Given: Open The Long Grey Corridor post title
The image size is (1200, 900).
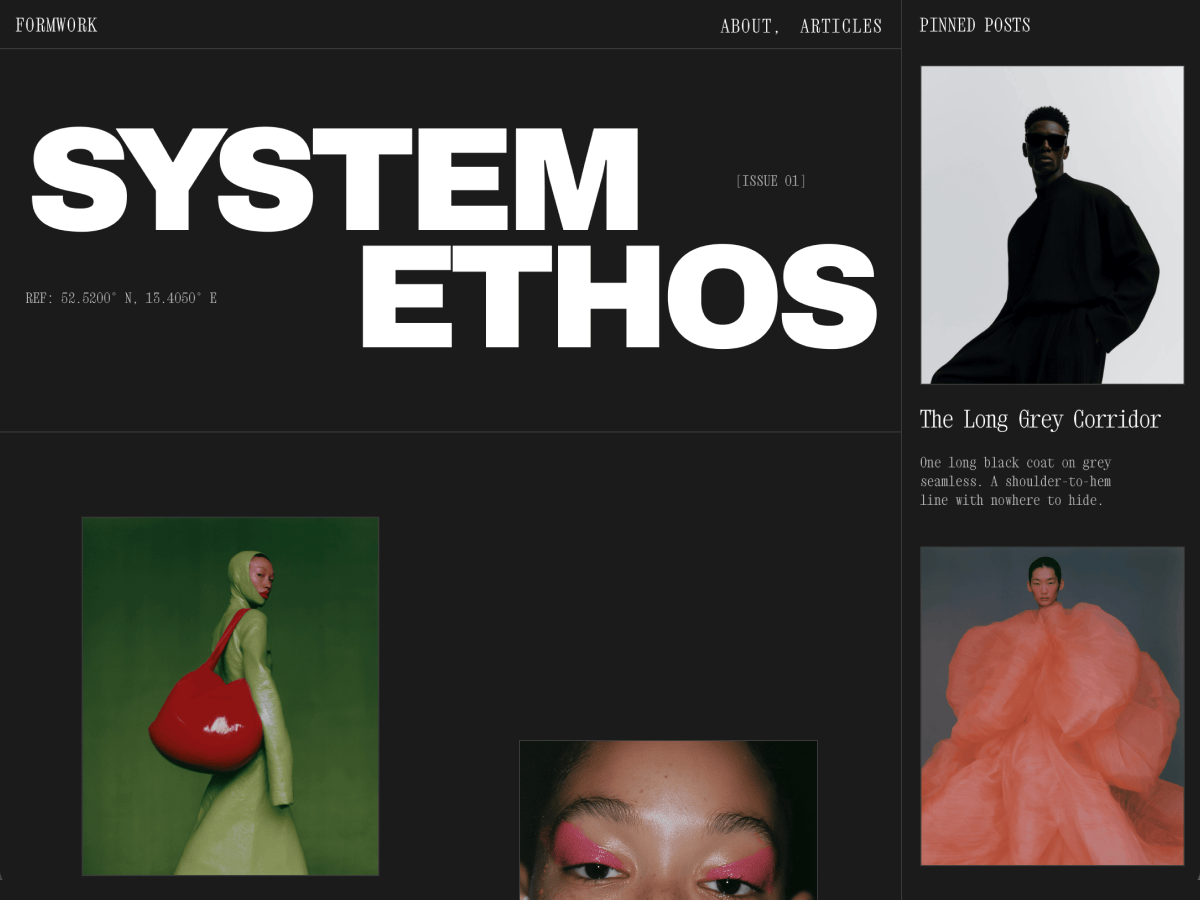Looking at the screenshot, I should tap(1040, 419).
